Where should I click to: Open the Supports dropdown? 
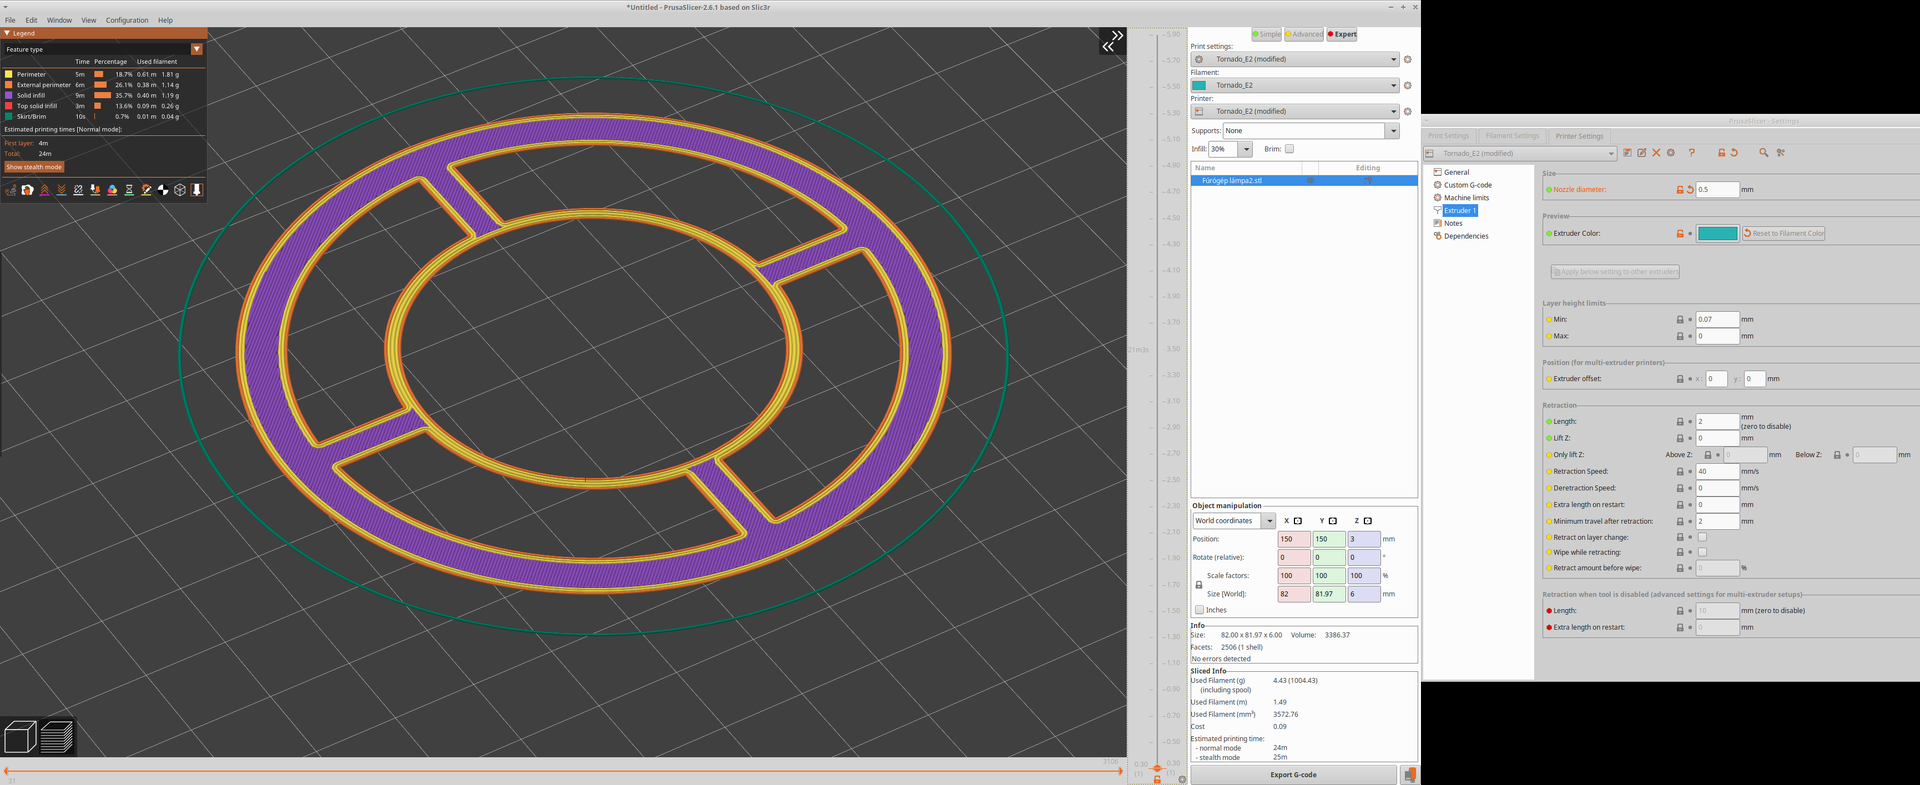1391,131
